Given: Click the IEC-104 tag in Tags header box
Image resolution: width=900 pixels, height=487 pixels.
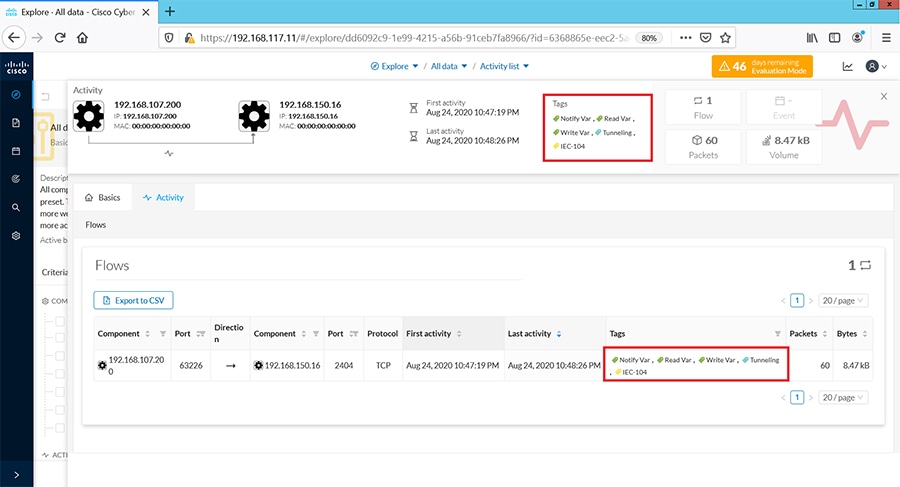Looking at the screenshot, I should tap(569, 146).
